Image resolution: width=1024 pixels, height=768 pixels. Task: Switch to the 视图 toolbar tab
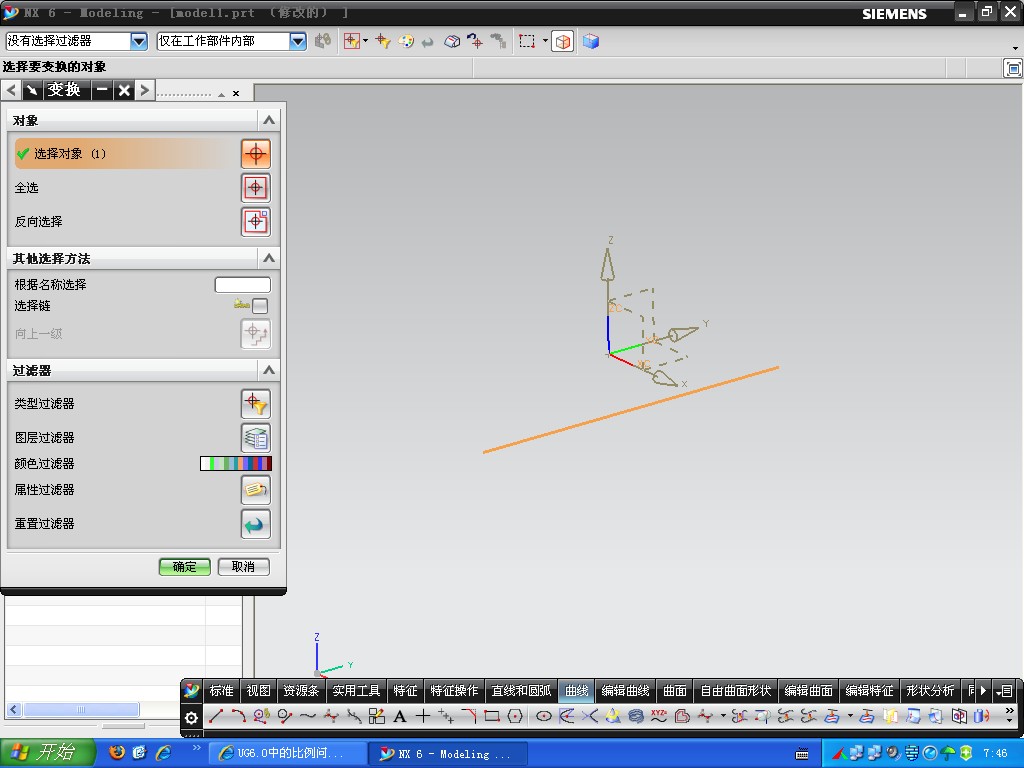259,690
